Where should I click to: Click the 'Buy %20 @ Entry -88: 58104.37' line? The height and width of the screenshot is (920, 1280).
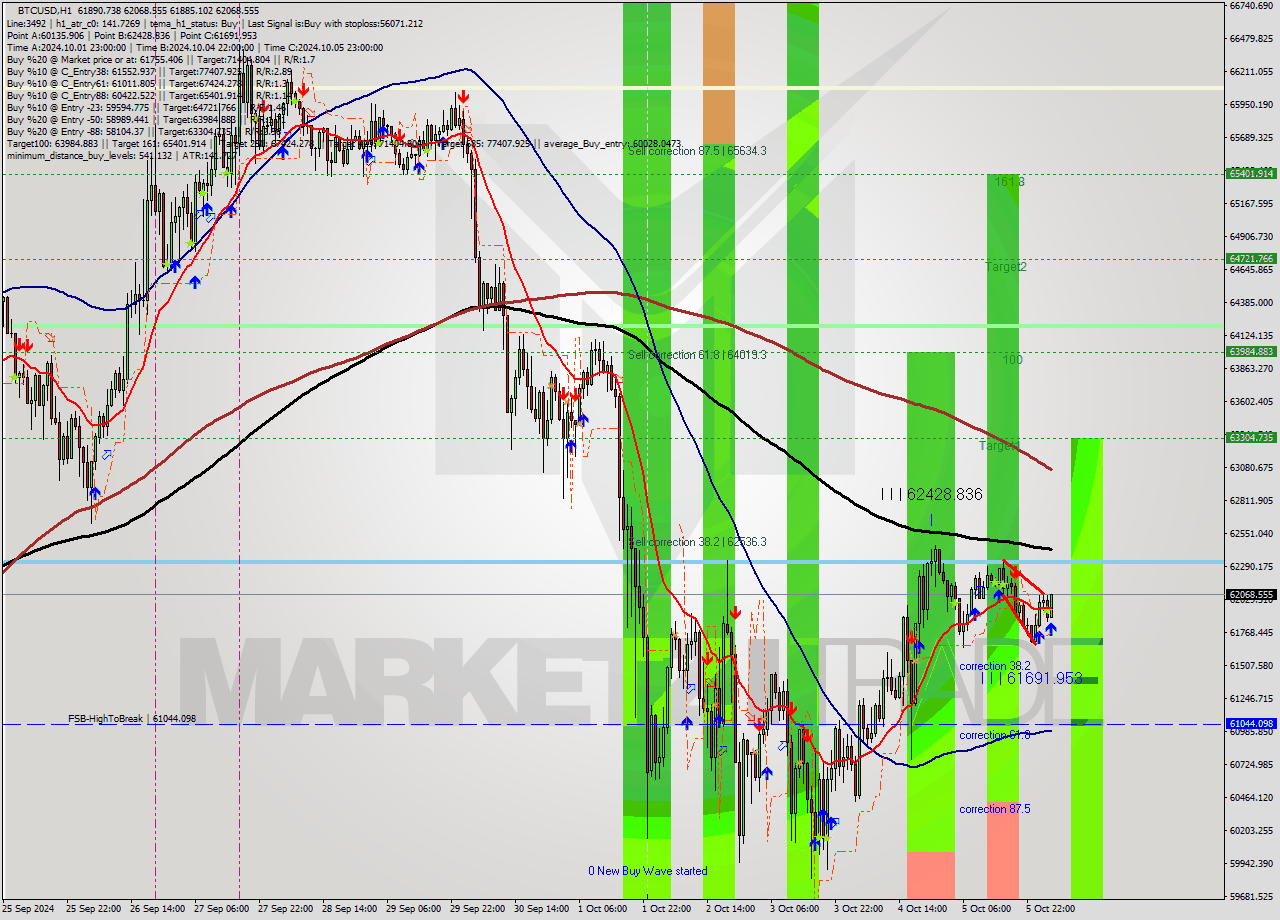[x=75, y=132]
